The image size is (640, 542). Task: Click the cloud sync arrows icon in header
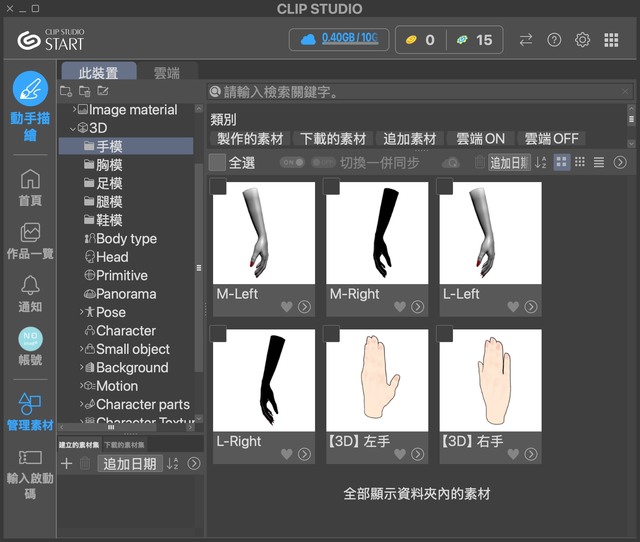(526, 40)
